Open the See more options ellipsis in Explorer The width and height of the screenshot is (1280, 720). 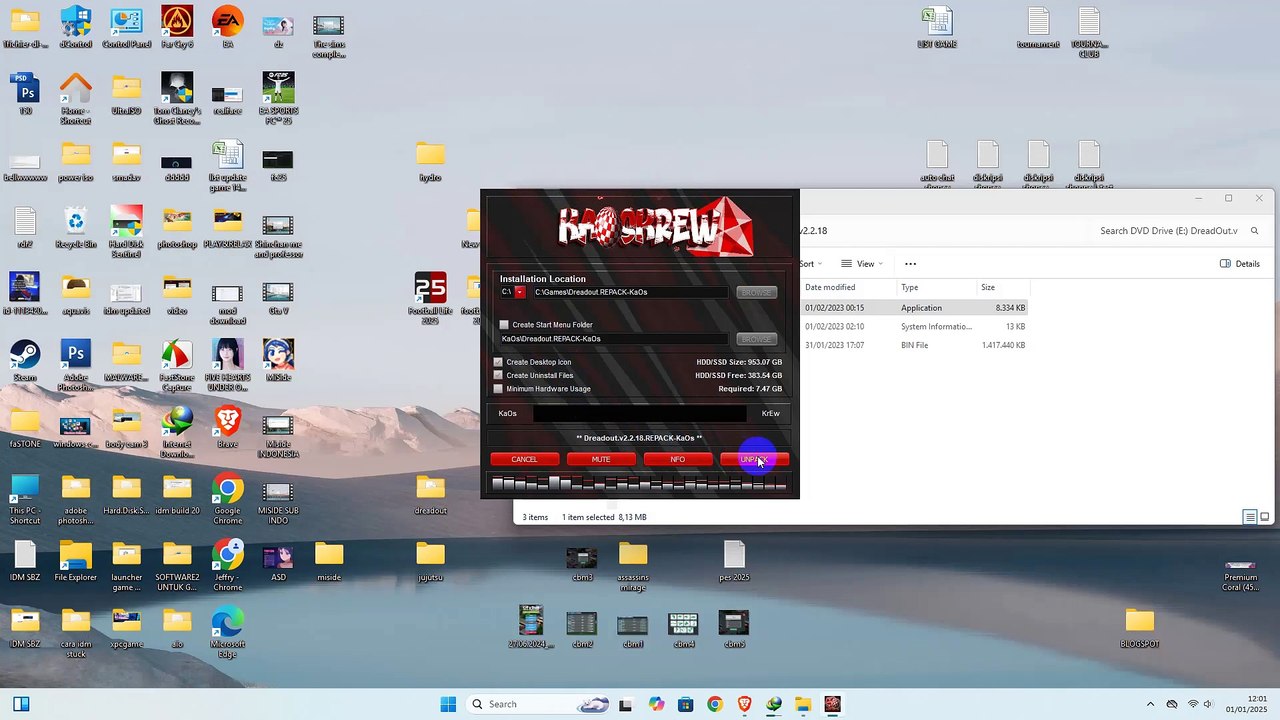point(910,264)
